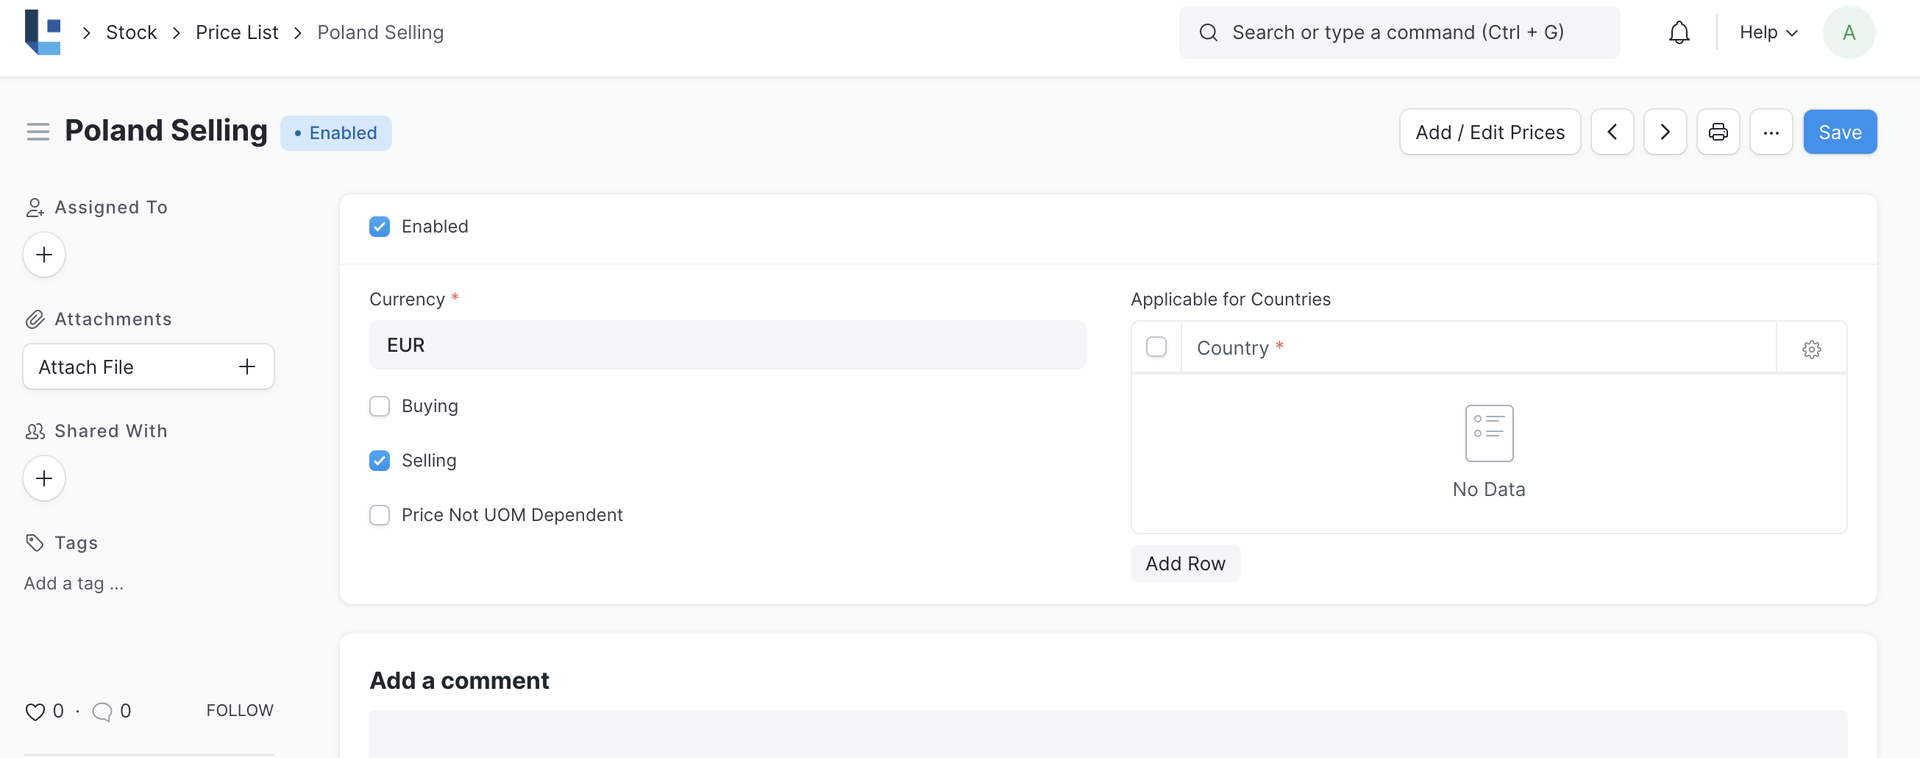
Task: Toggle the sidebar hamburger icon
Action: click(38, 132)
